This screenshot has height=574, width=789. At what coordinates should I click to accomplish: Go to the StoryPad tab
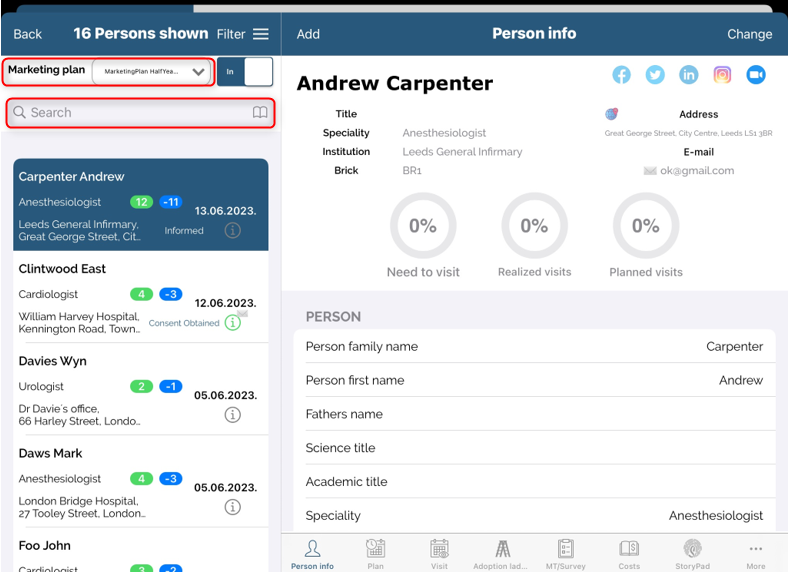tap(692, 553)
